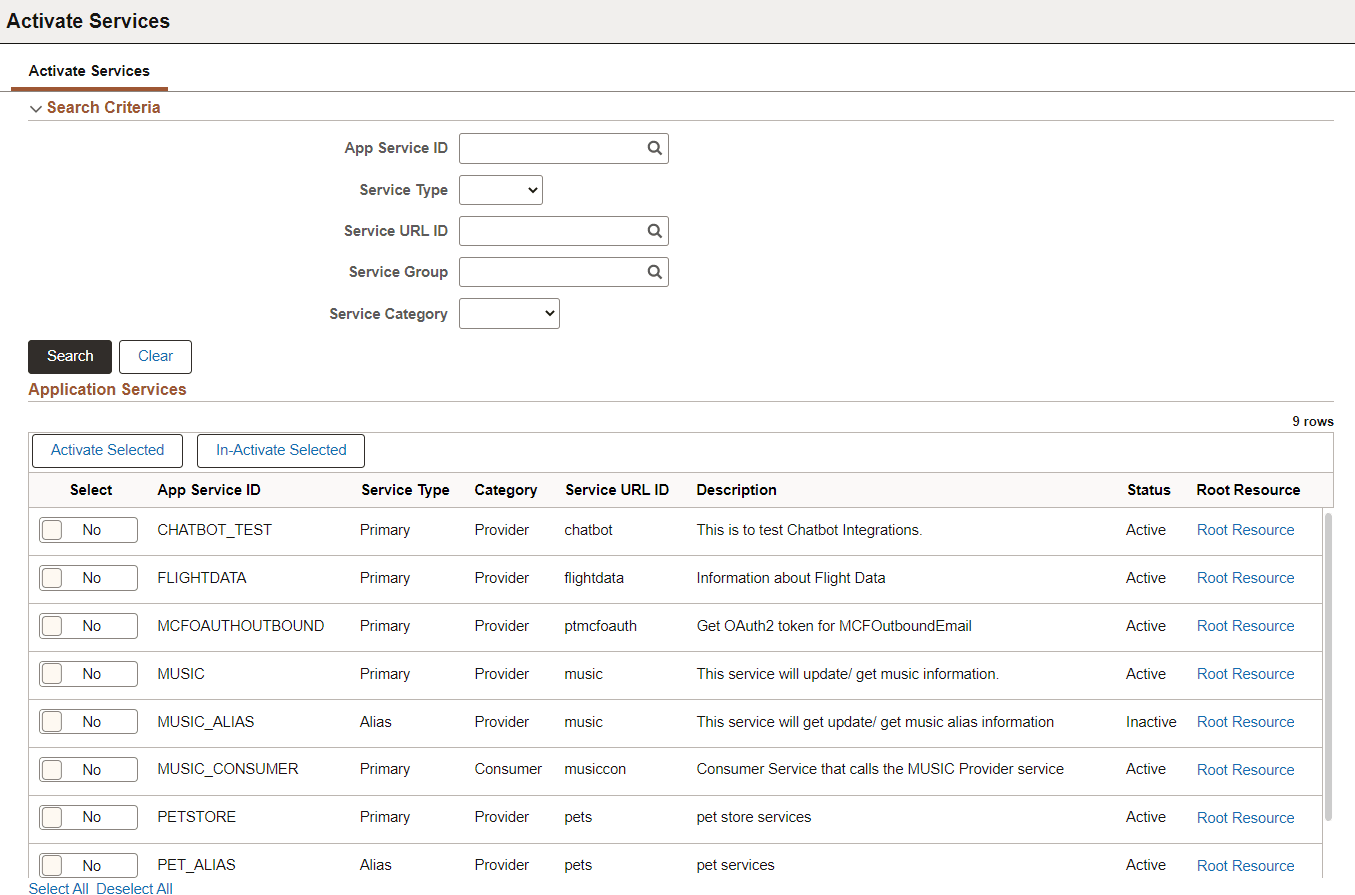Screen dimensions: 1355x895
Task: Open Root Resource for MUSIC_CONSUMER service
Action: [1245, 769]
